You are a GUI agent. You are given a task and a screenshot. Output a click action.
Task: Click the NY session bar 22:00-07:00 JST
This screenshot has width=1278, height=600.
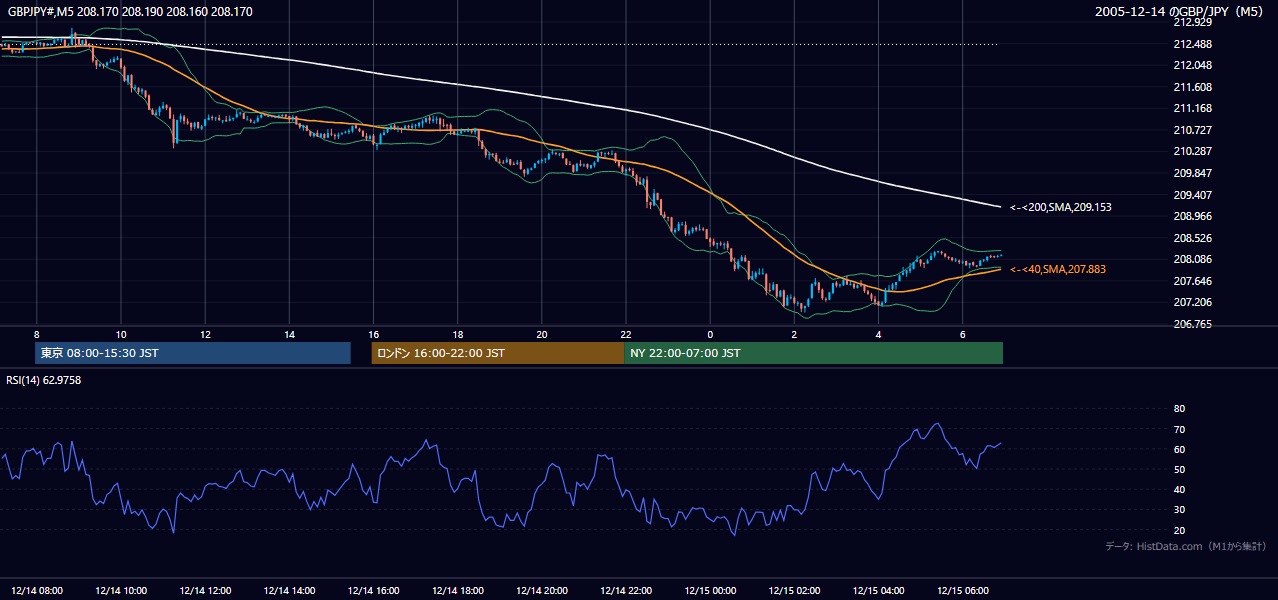point(813,353)
